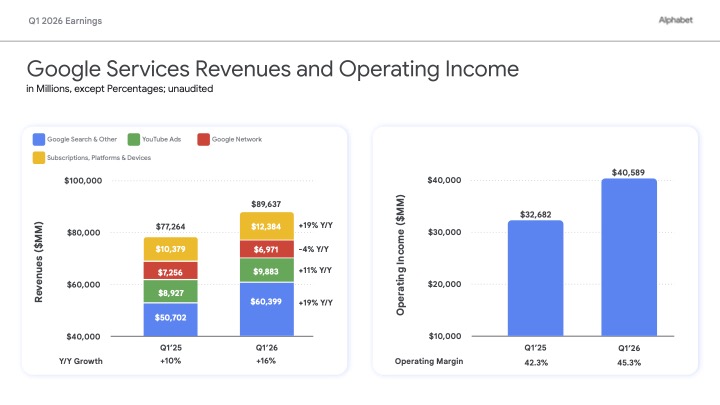The height and width of the screenshot is (405, 720).
Task: Click the -4% Y/Y growth label
Action: (314, 249)
